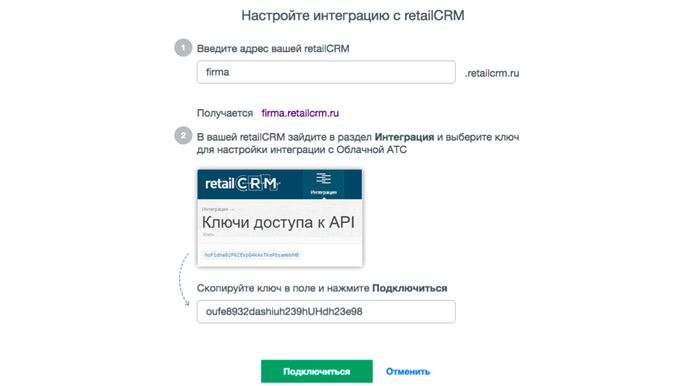
Task: Click the bold Интеграция word in instructions
Action: [404, 137]
